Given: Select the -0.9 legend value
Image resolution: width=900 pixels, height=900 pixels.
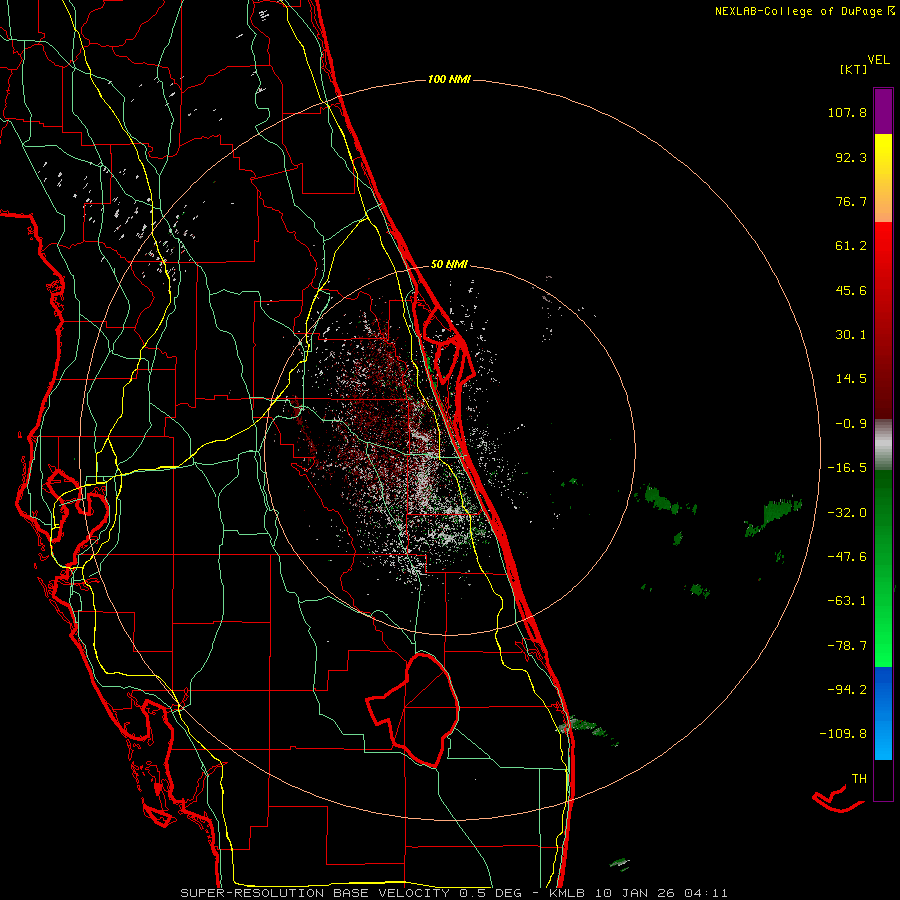Looking at the screenshot, I should (851, 424).
